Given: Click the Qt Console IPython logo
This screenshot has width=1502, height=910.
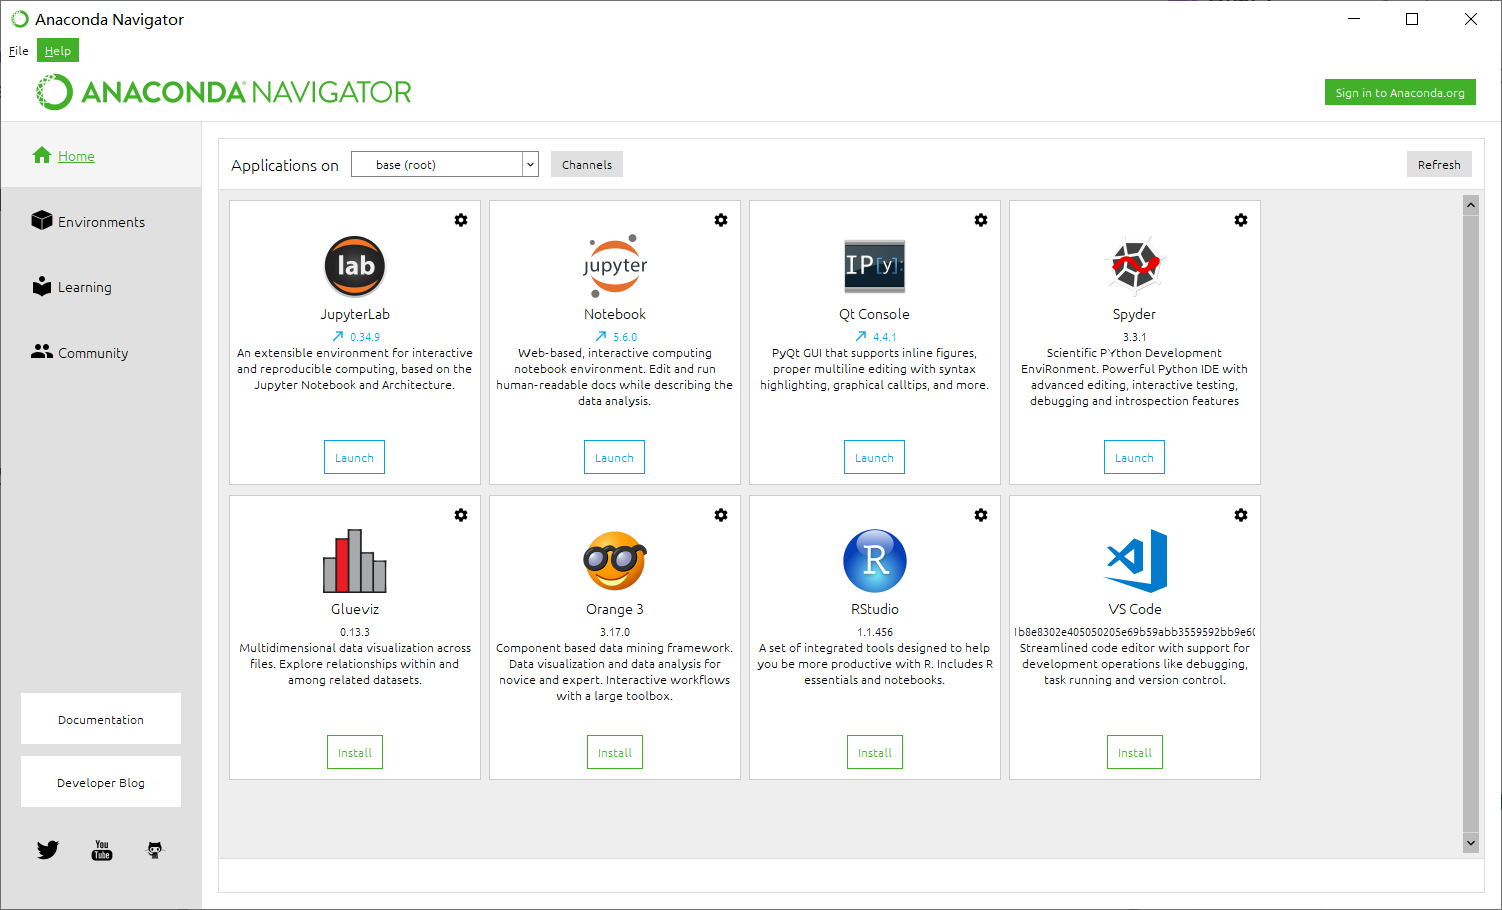Looking at the screenshot, I should 875,266.
